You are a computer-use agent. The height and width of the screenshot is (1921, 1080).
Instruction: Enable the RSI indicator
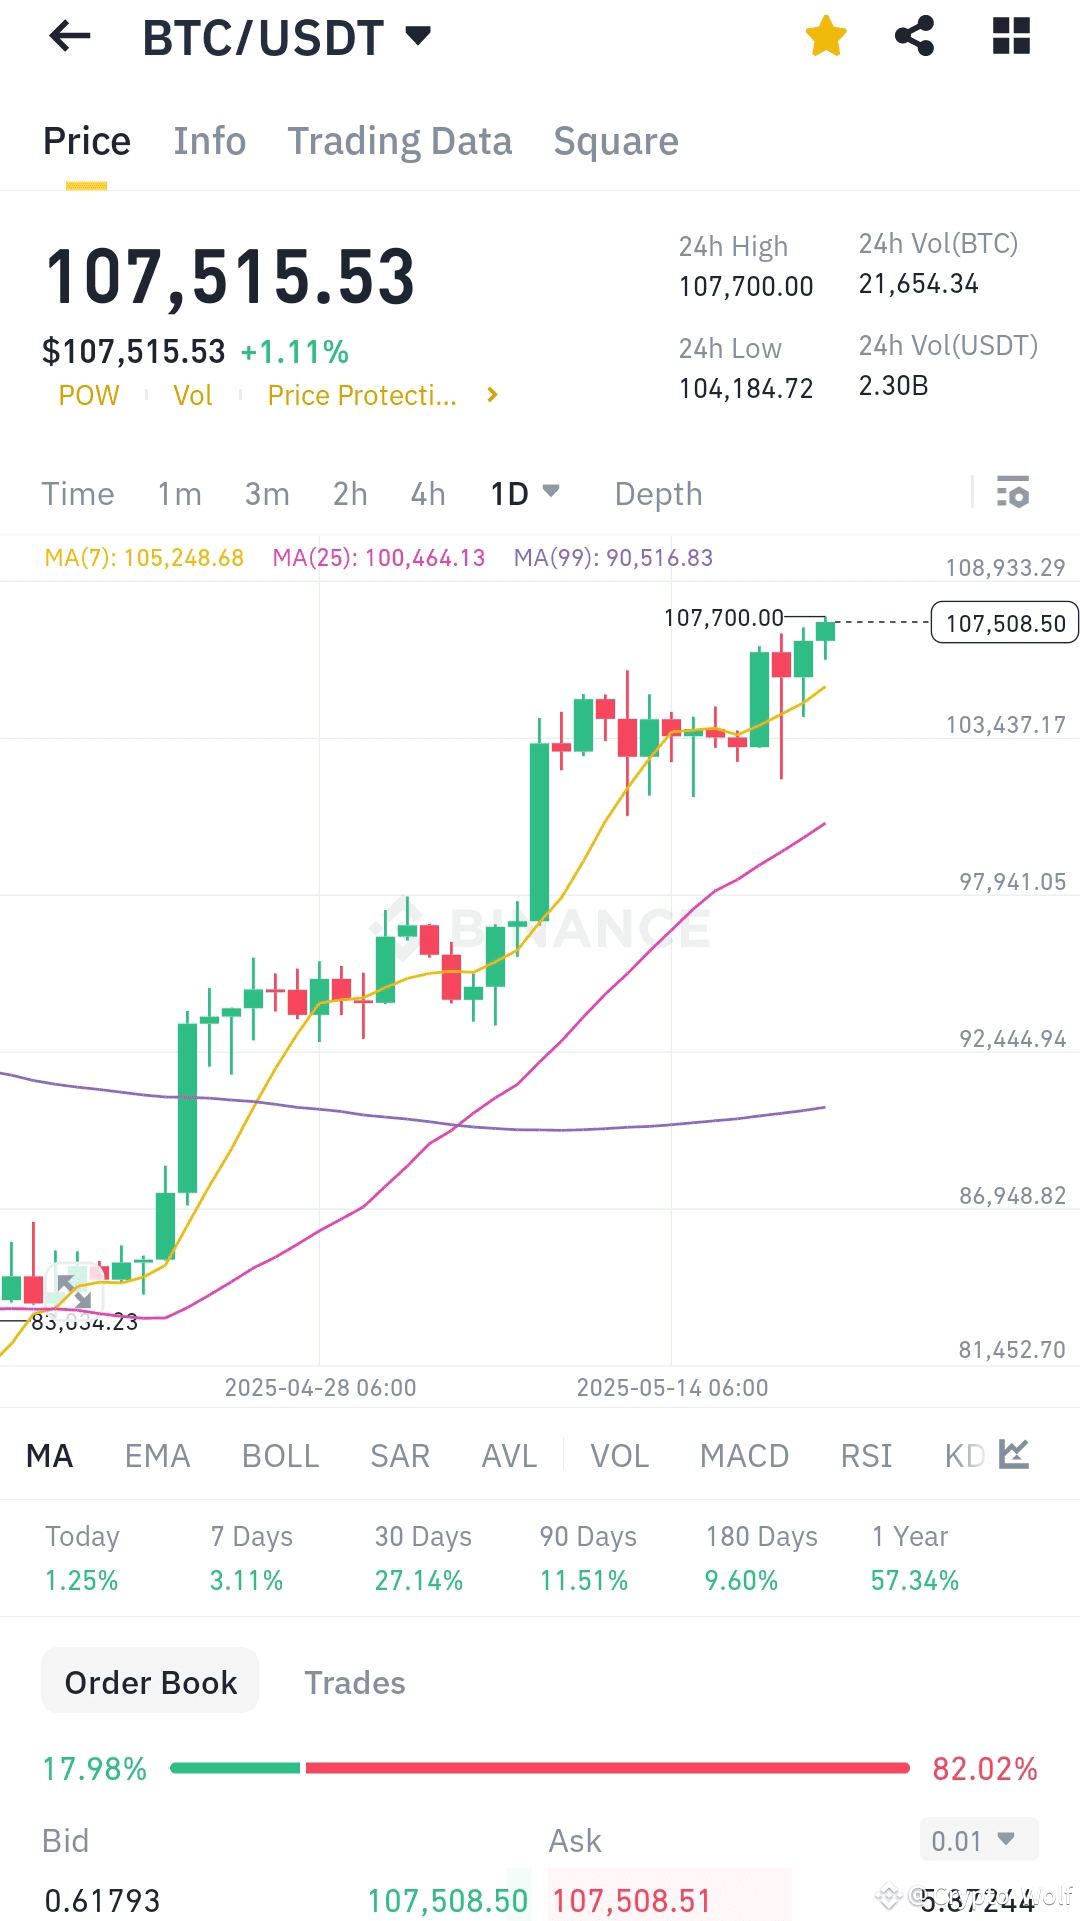tap(866, 1456)
